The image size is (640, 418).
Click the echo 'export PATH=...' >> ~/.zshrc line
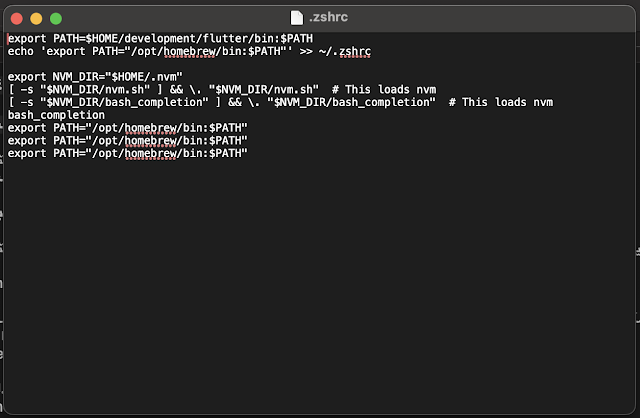click(x=189, y=51)
